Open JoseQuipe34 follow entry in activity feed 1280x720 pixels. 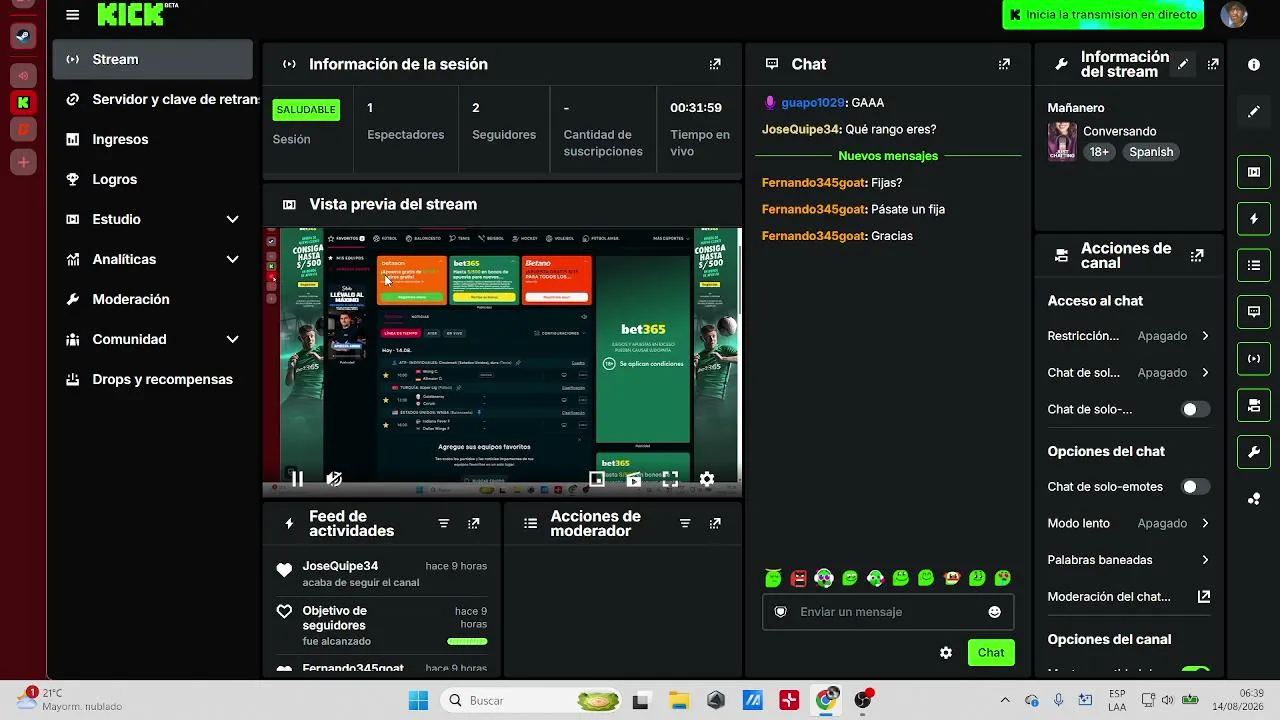382,574
